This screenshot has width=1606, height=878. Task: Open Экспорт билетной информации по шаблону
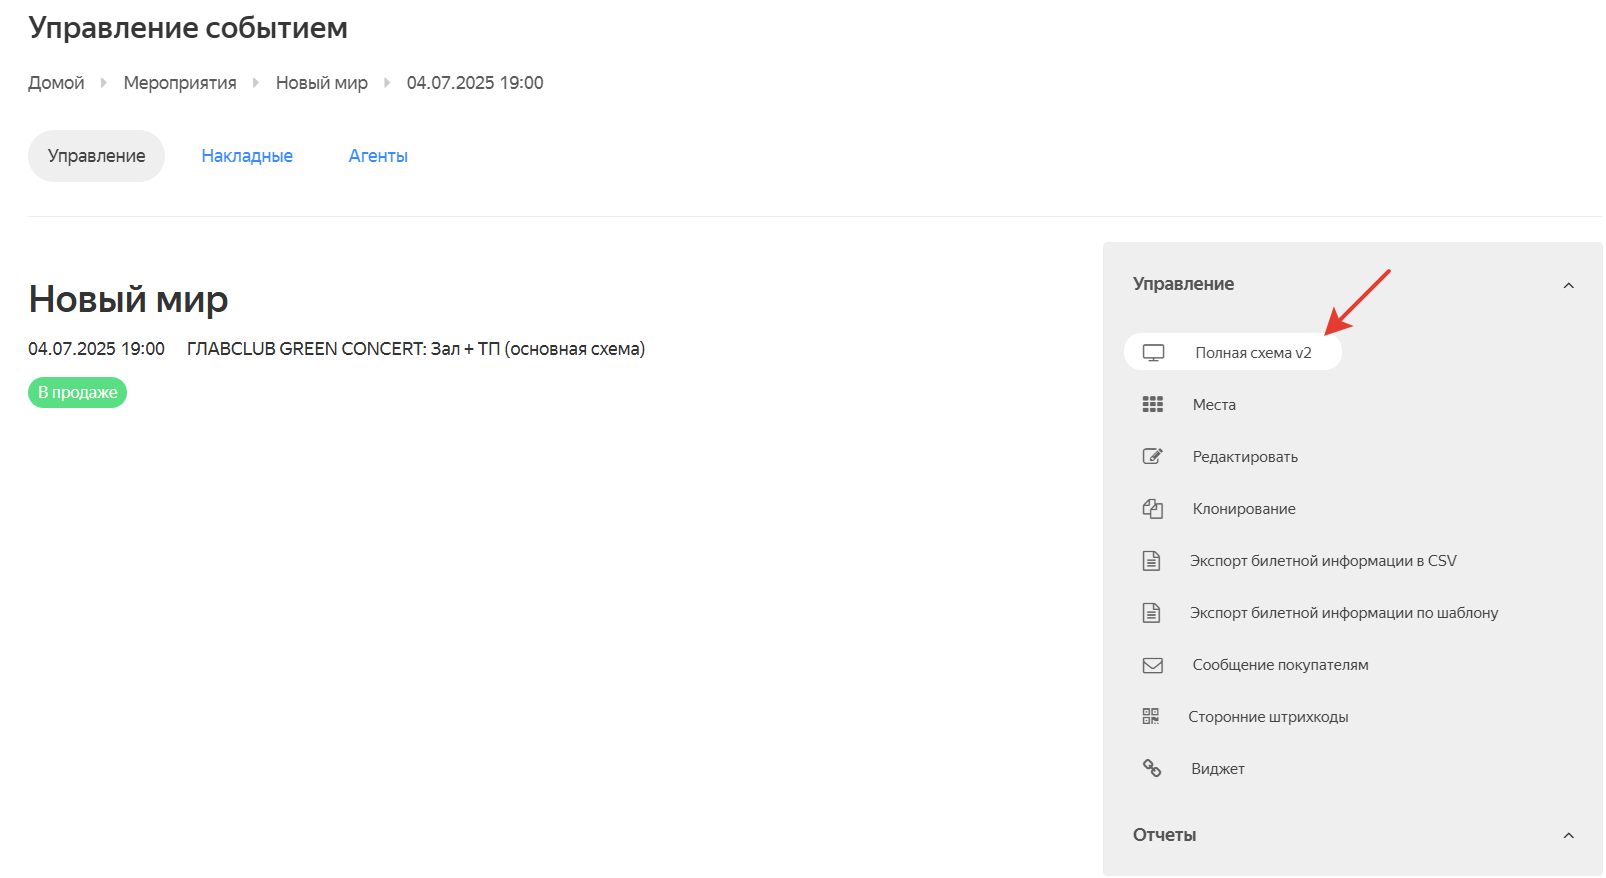pos(1343,613)
